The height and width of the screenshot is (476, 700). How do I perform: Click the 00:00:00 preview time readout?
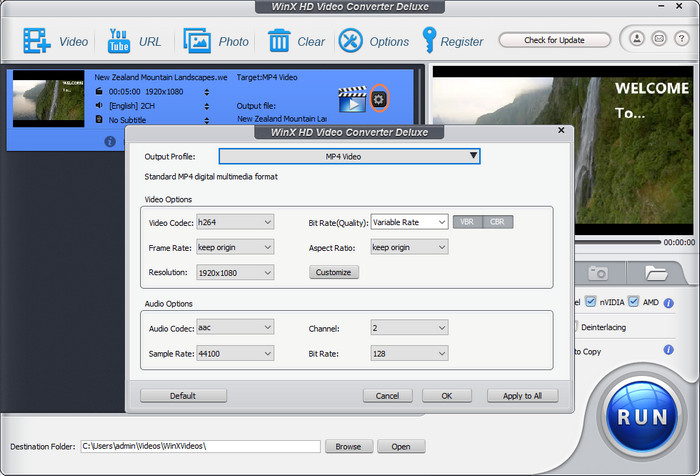pyautogui.click(x=679, y=242)
